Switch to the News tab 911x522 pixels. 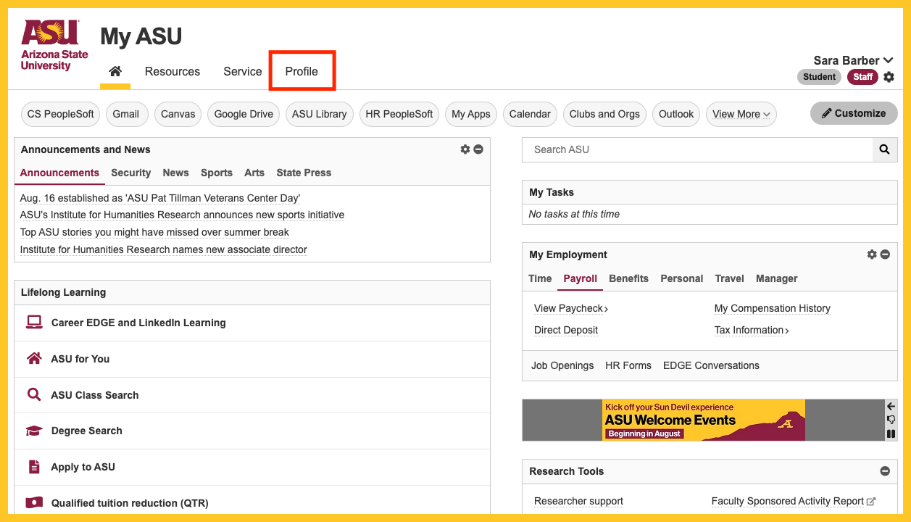tap(175, 173)
